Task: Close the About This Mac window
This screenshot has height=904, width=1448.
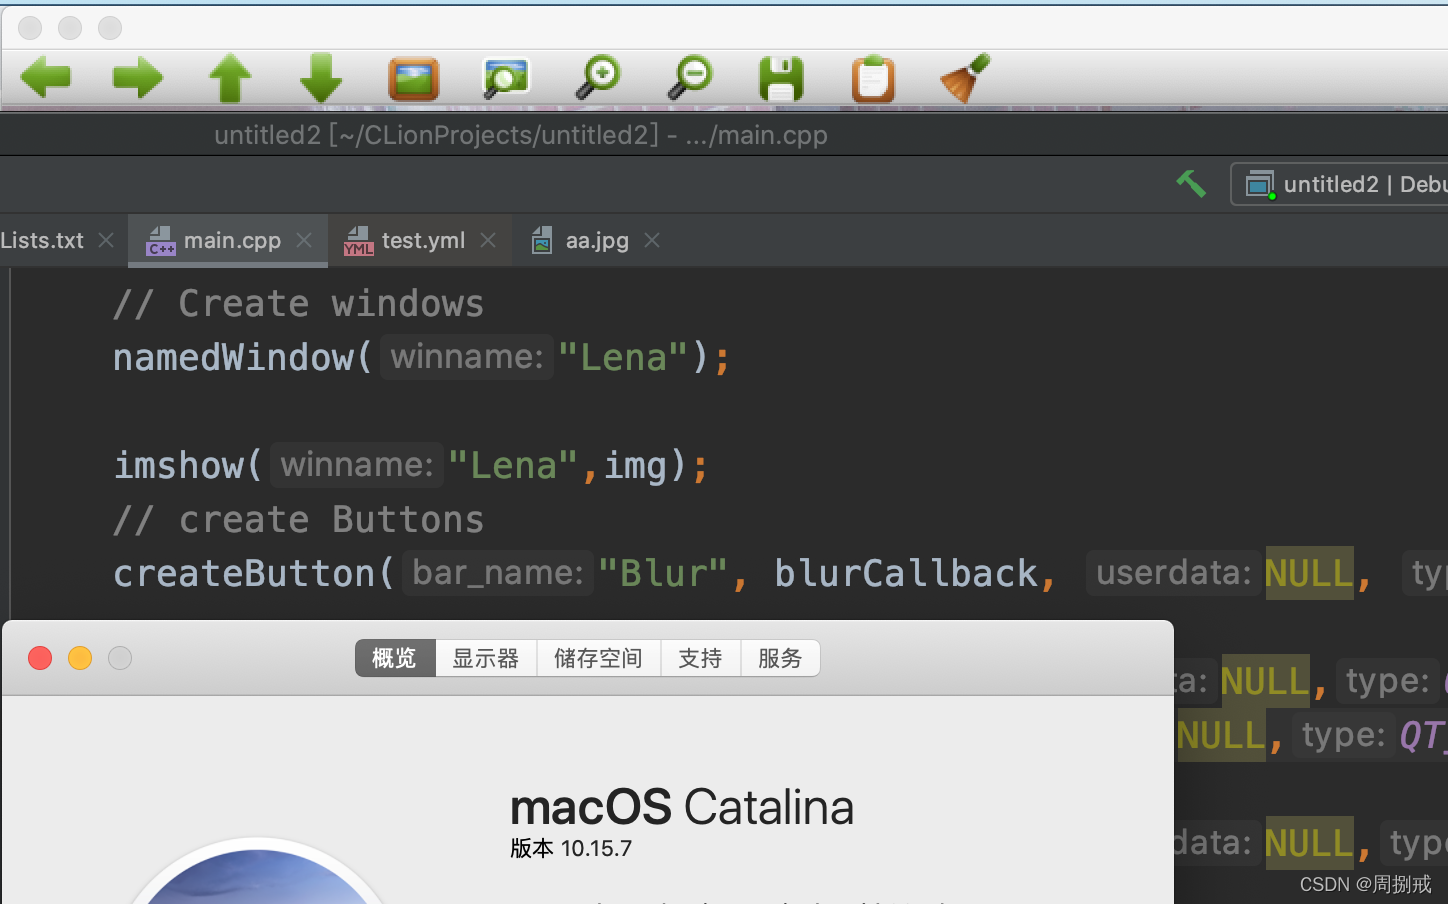Action: pyautogui.click(x=40, y=658)
